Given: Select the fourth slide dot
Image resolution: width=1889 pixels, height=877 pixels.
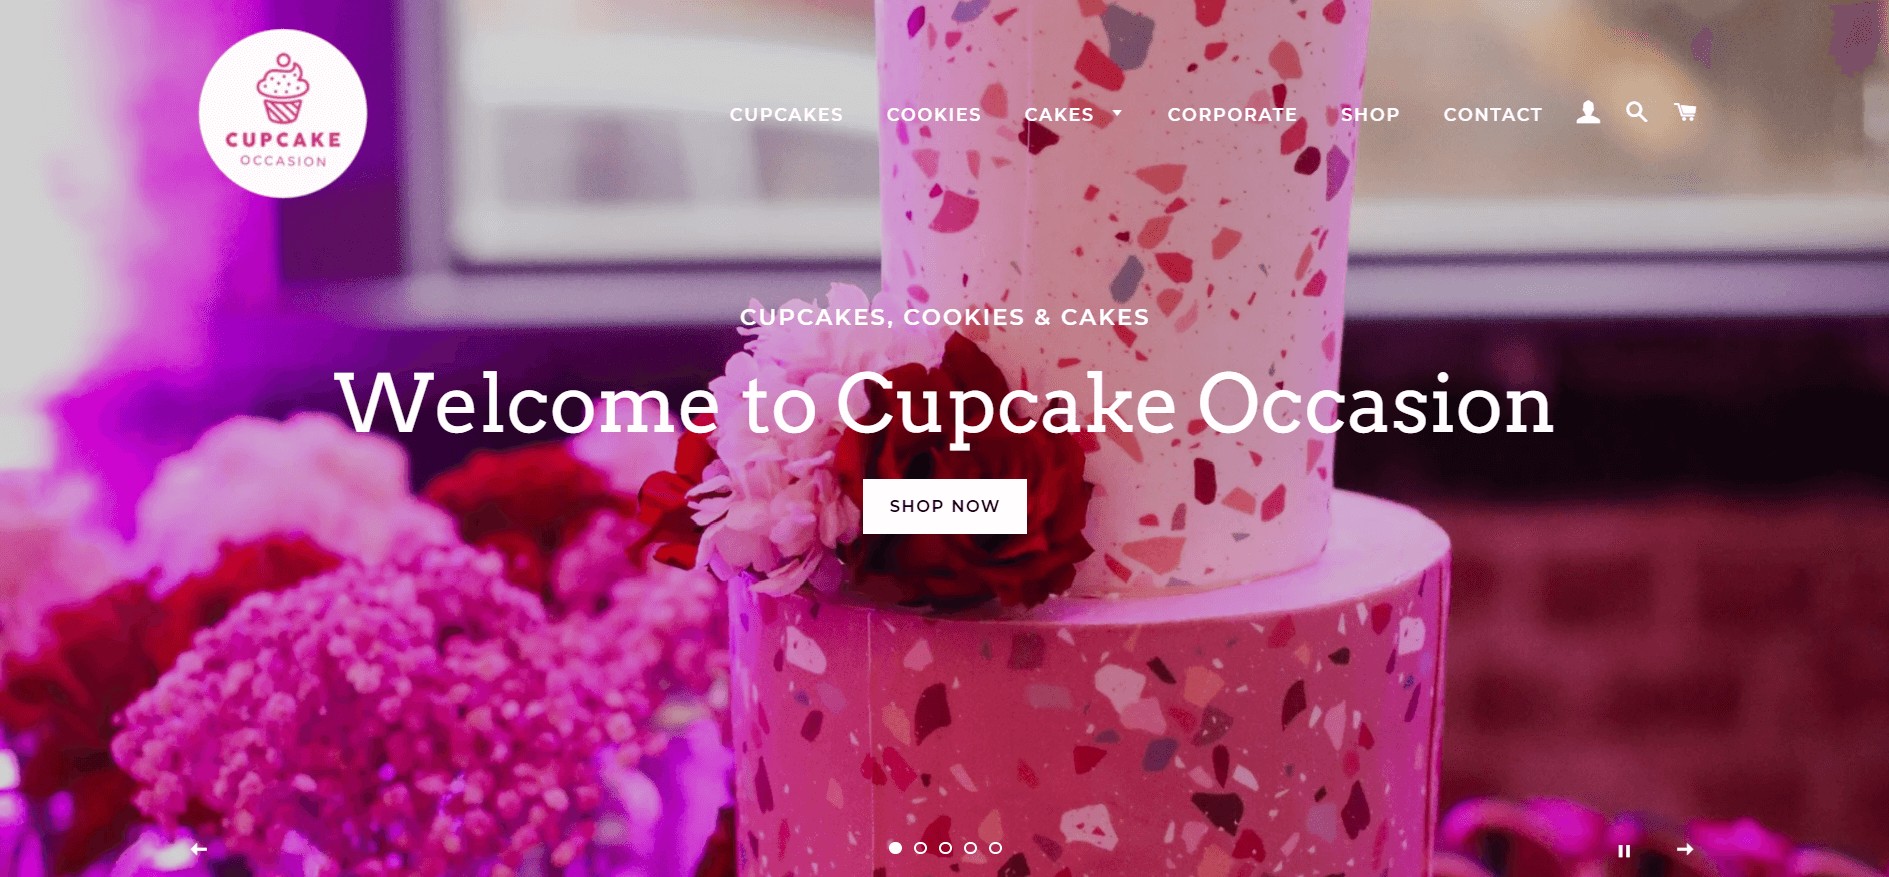Looking at the screenshot, I should [970, 848].
